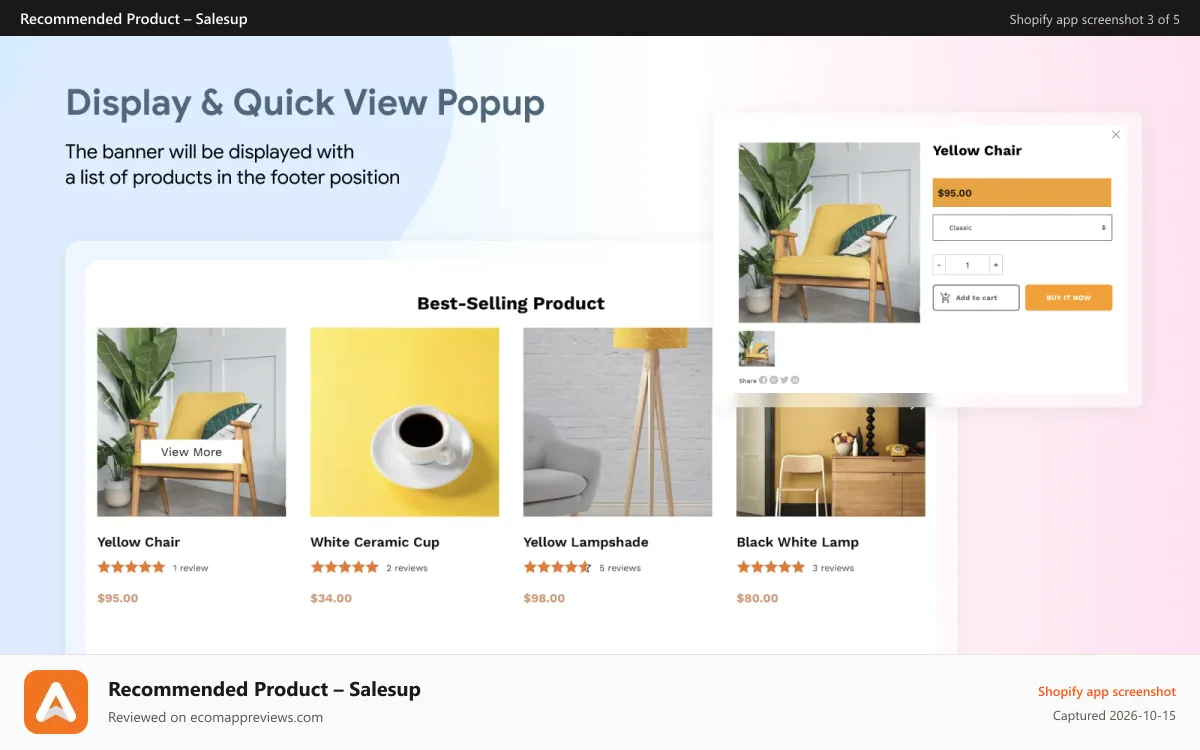Image resolution: width=1200 pixels, height=750 pixels.
Task: Click the quantity field showing 1
Action: pos(967,265)
